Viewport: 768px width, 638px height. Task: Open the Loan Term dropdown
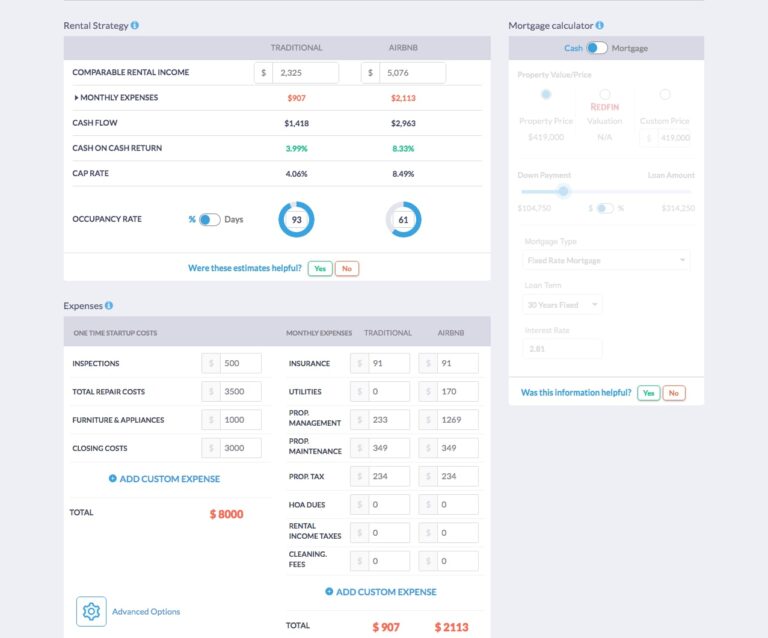tap(563, 304)
